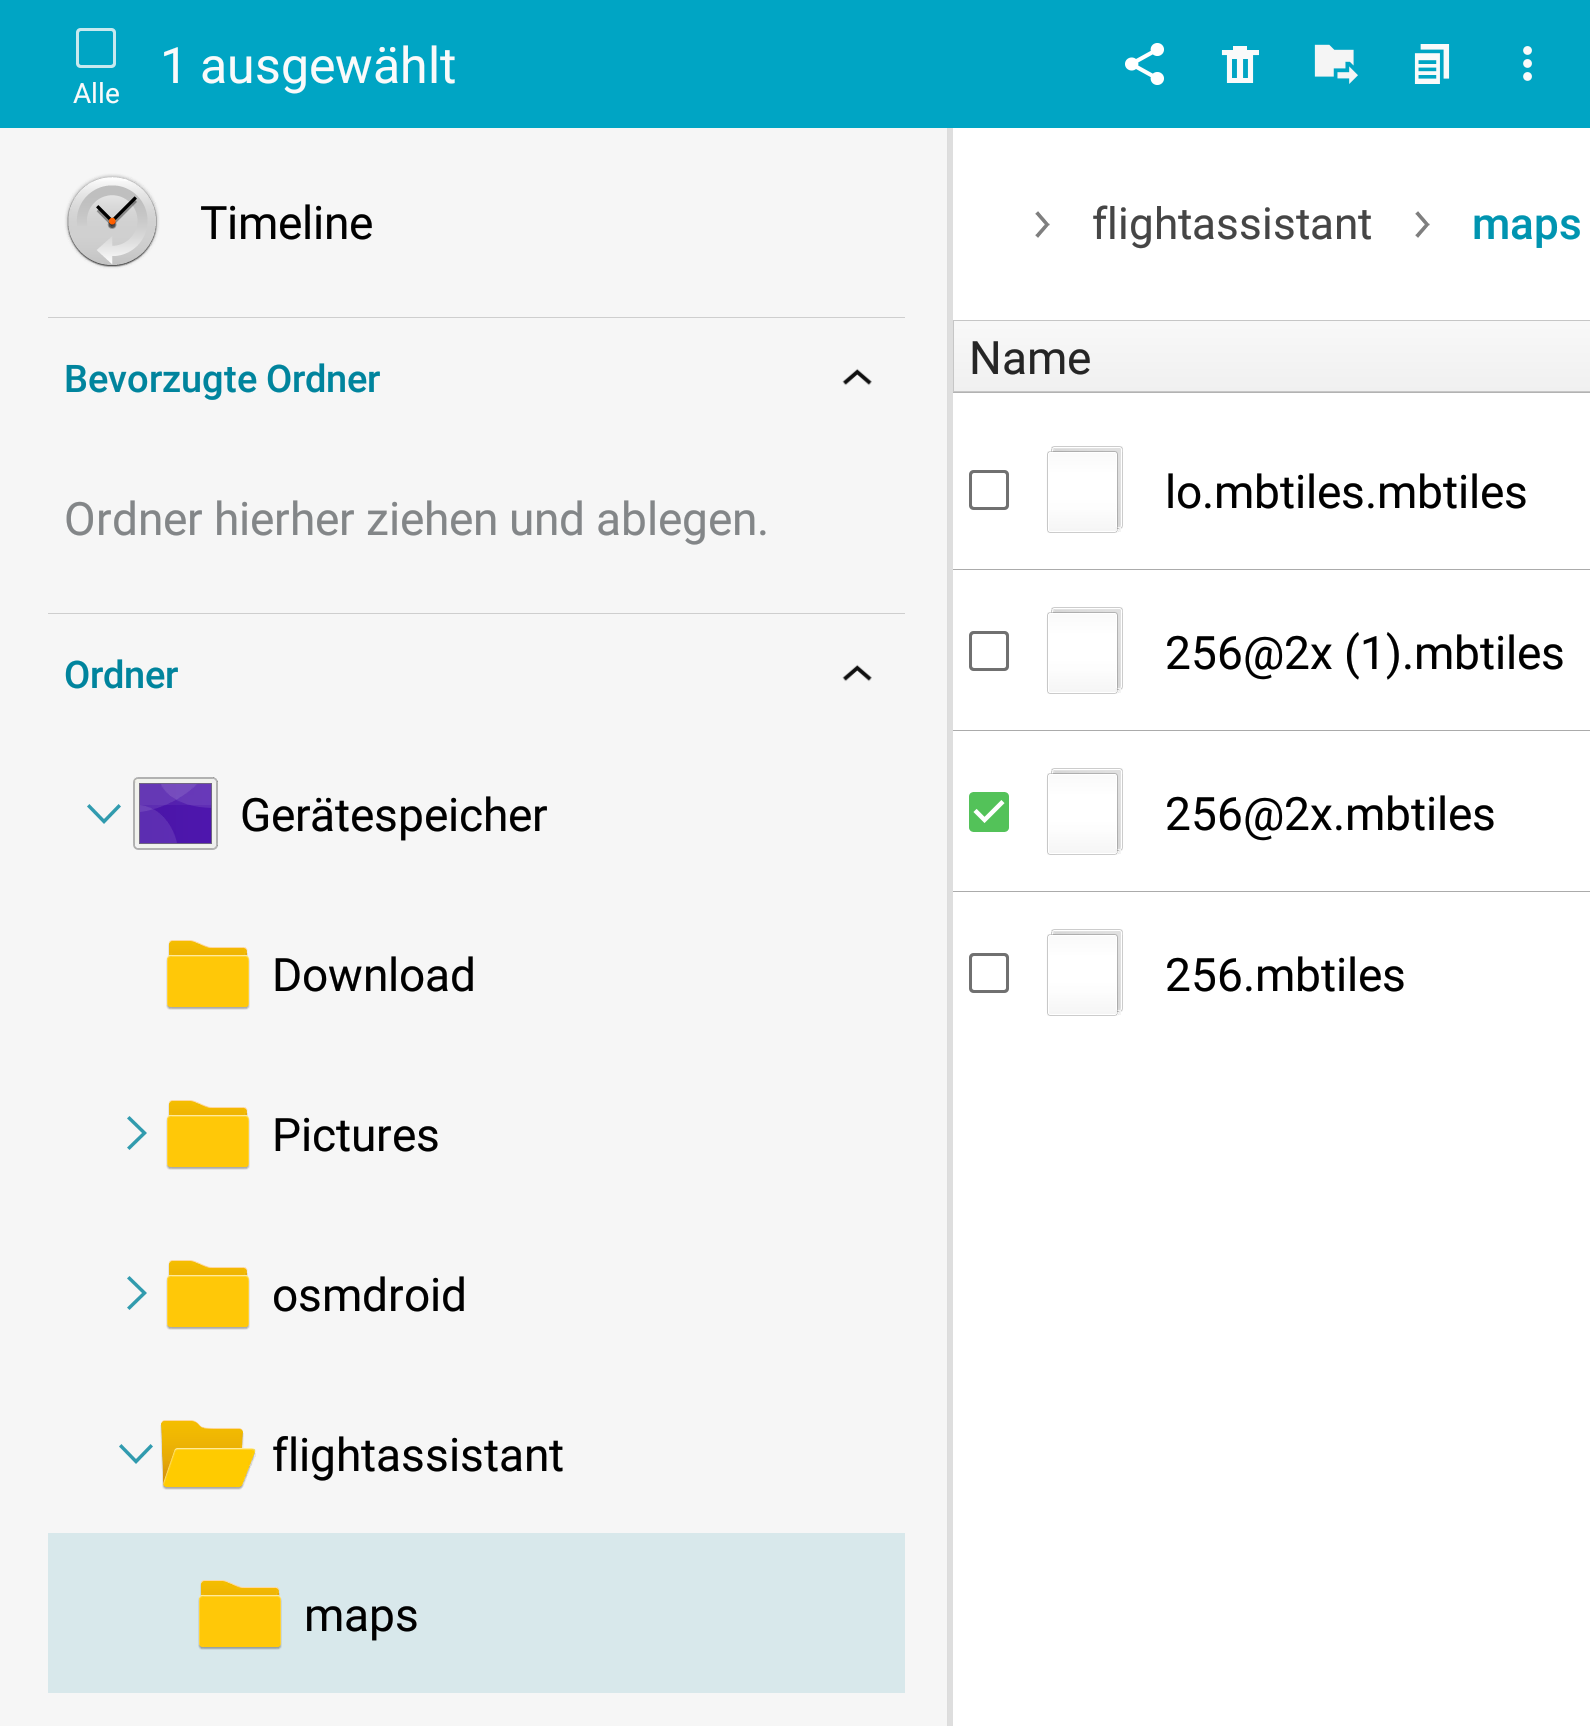
Task: Collapse the Bevorzugte Ordner section
Action: (857, 378)
